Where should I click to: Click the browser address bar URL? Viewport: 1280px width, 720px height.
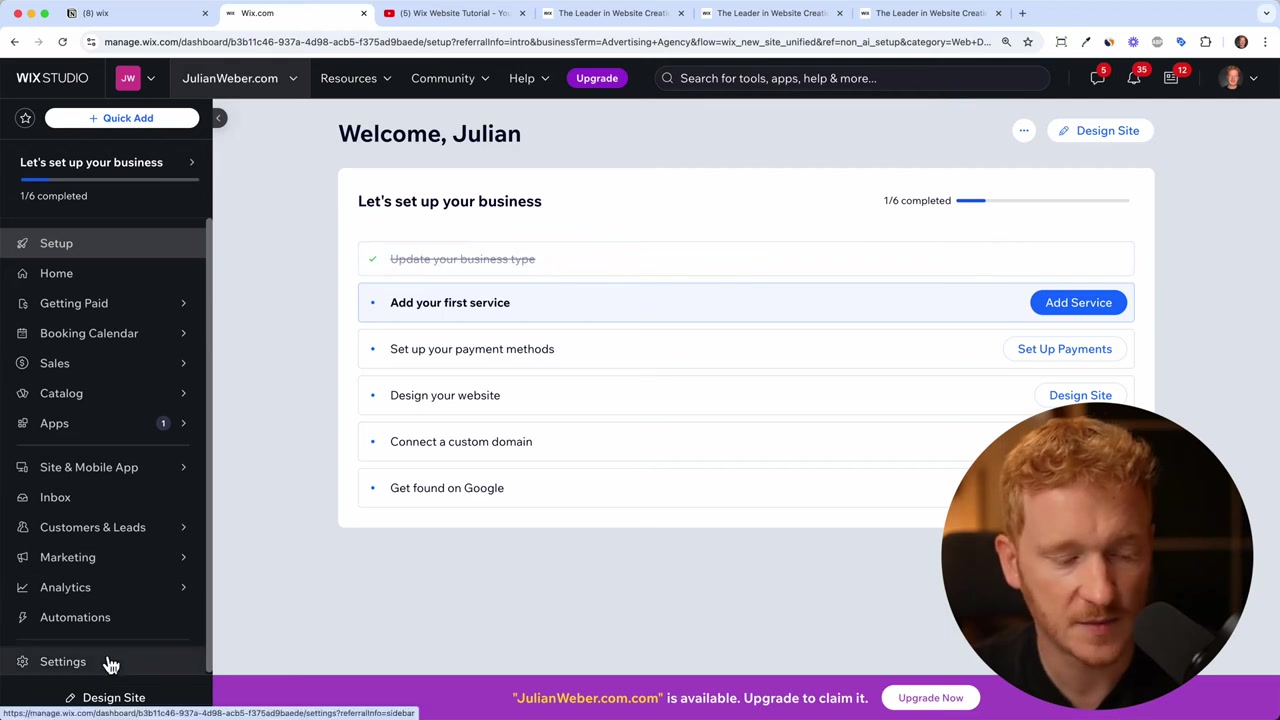pos(547,42)
